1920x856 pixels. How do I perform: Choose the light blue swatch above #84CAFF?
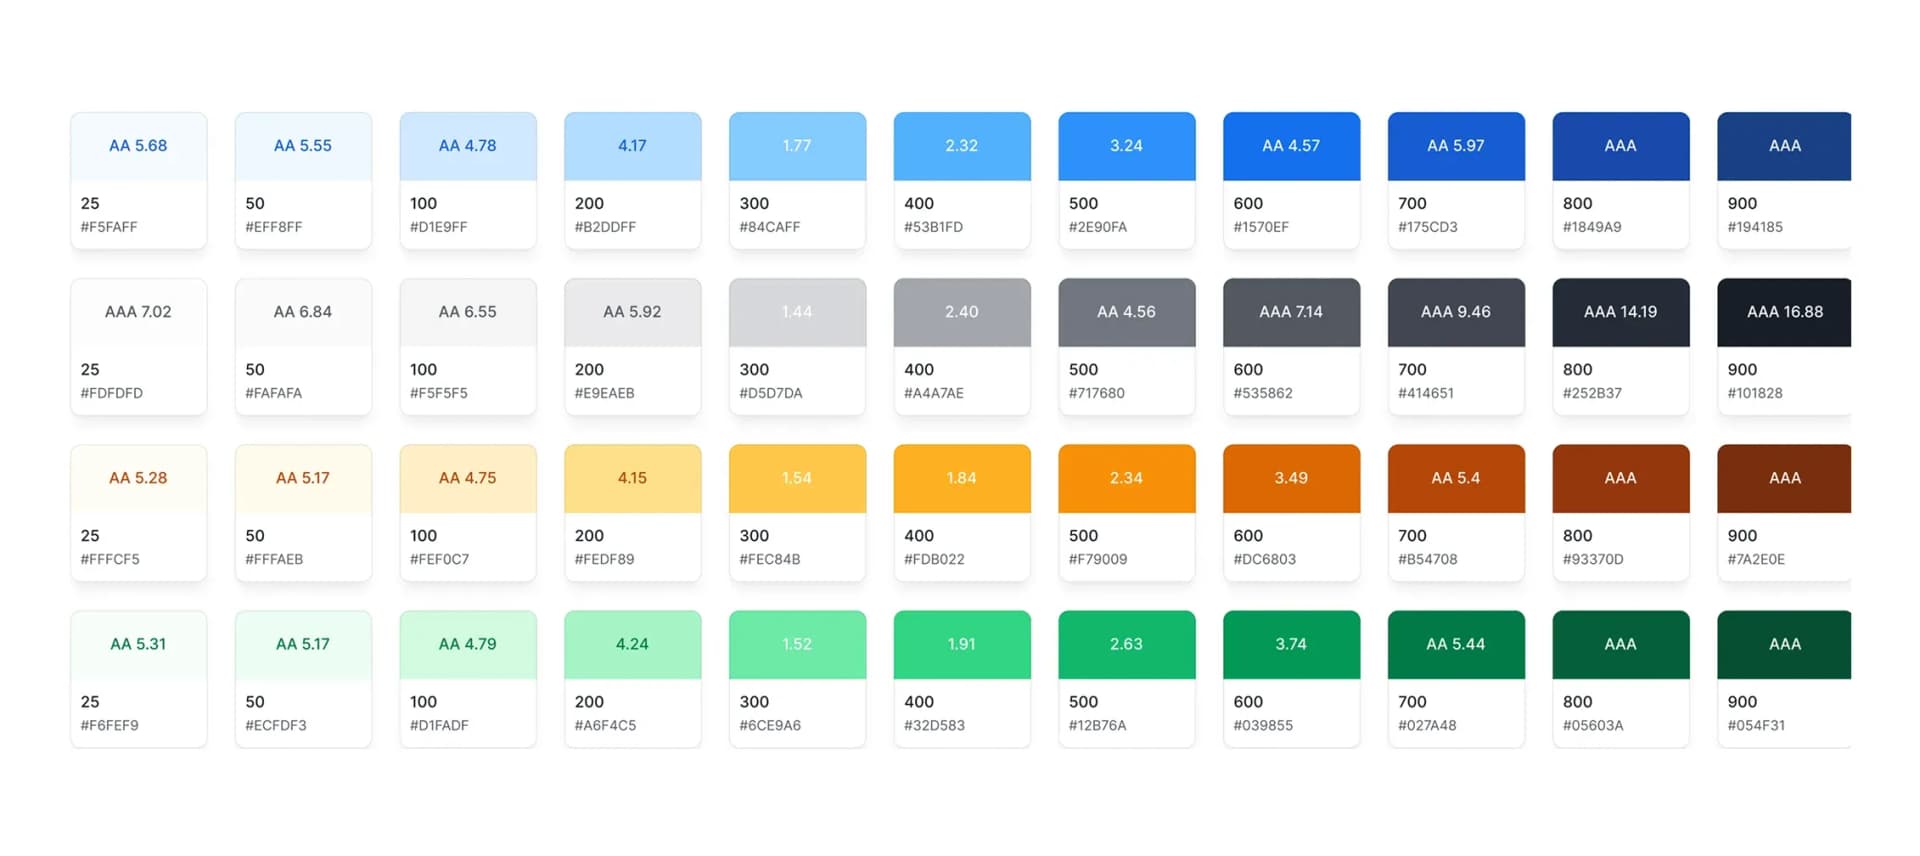click(797, 146)
